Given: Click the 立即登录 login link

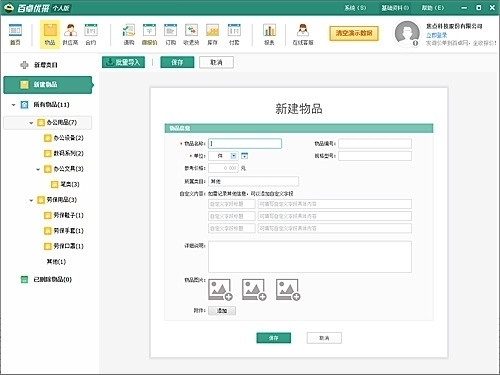Looking at the screenshot, I should 436,35.
